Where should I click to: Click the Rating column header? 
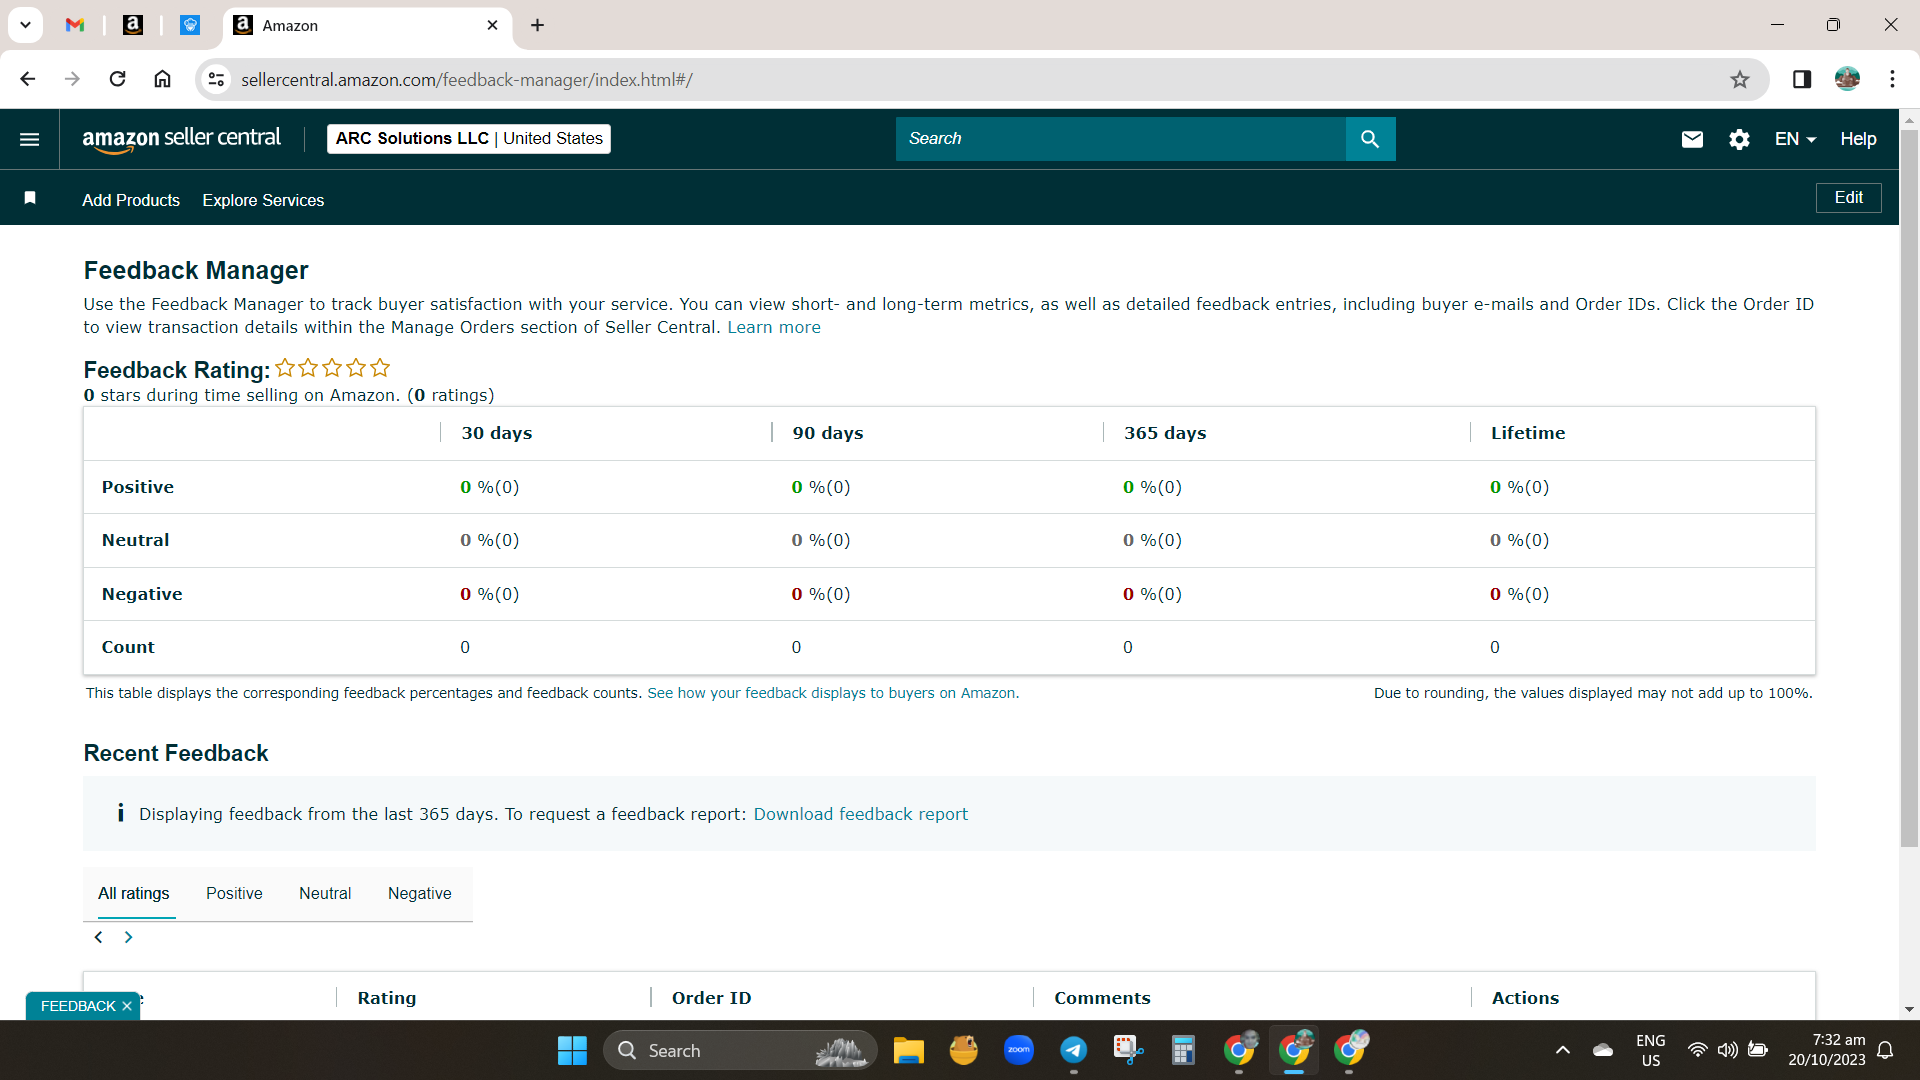[x=386, y=998]
